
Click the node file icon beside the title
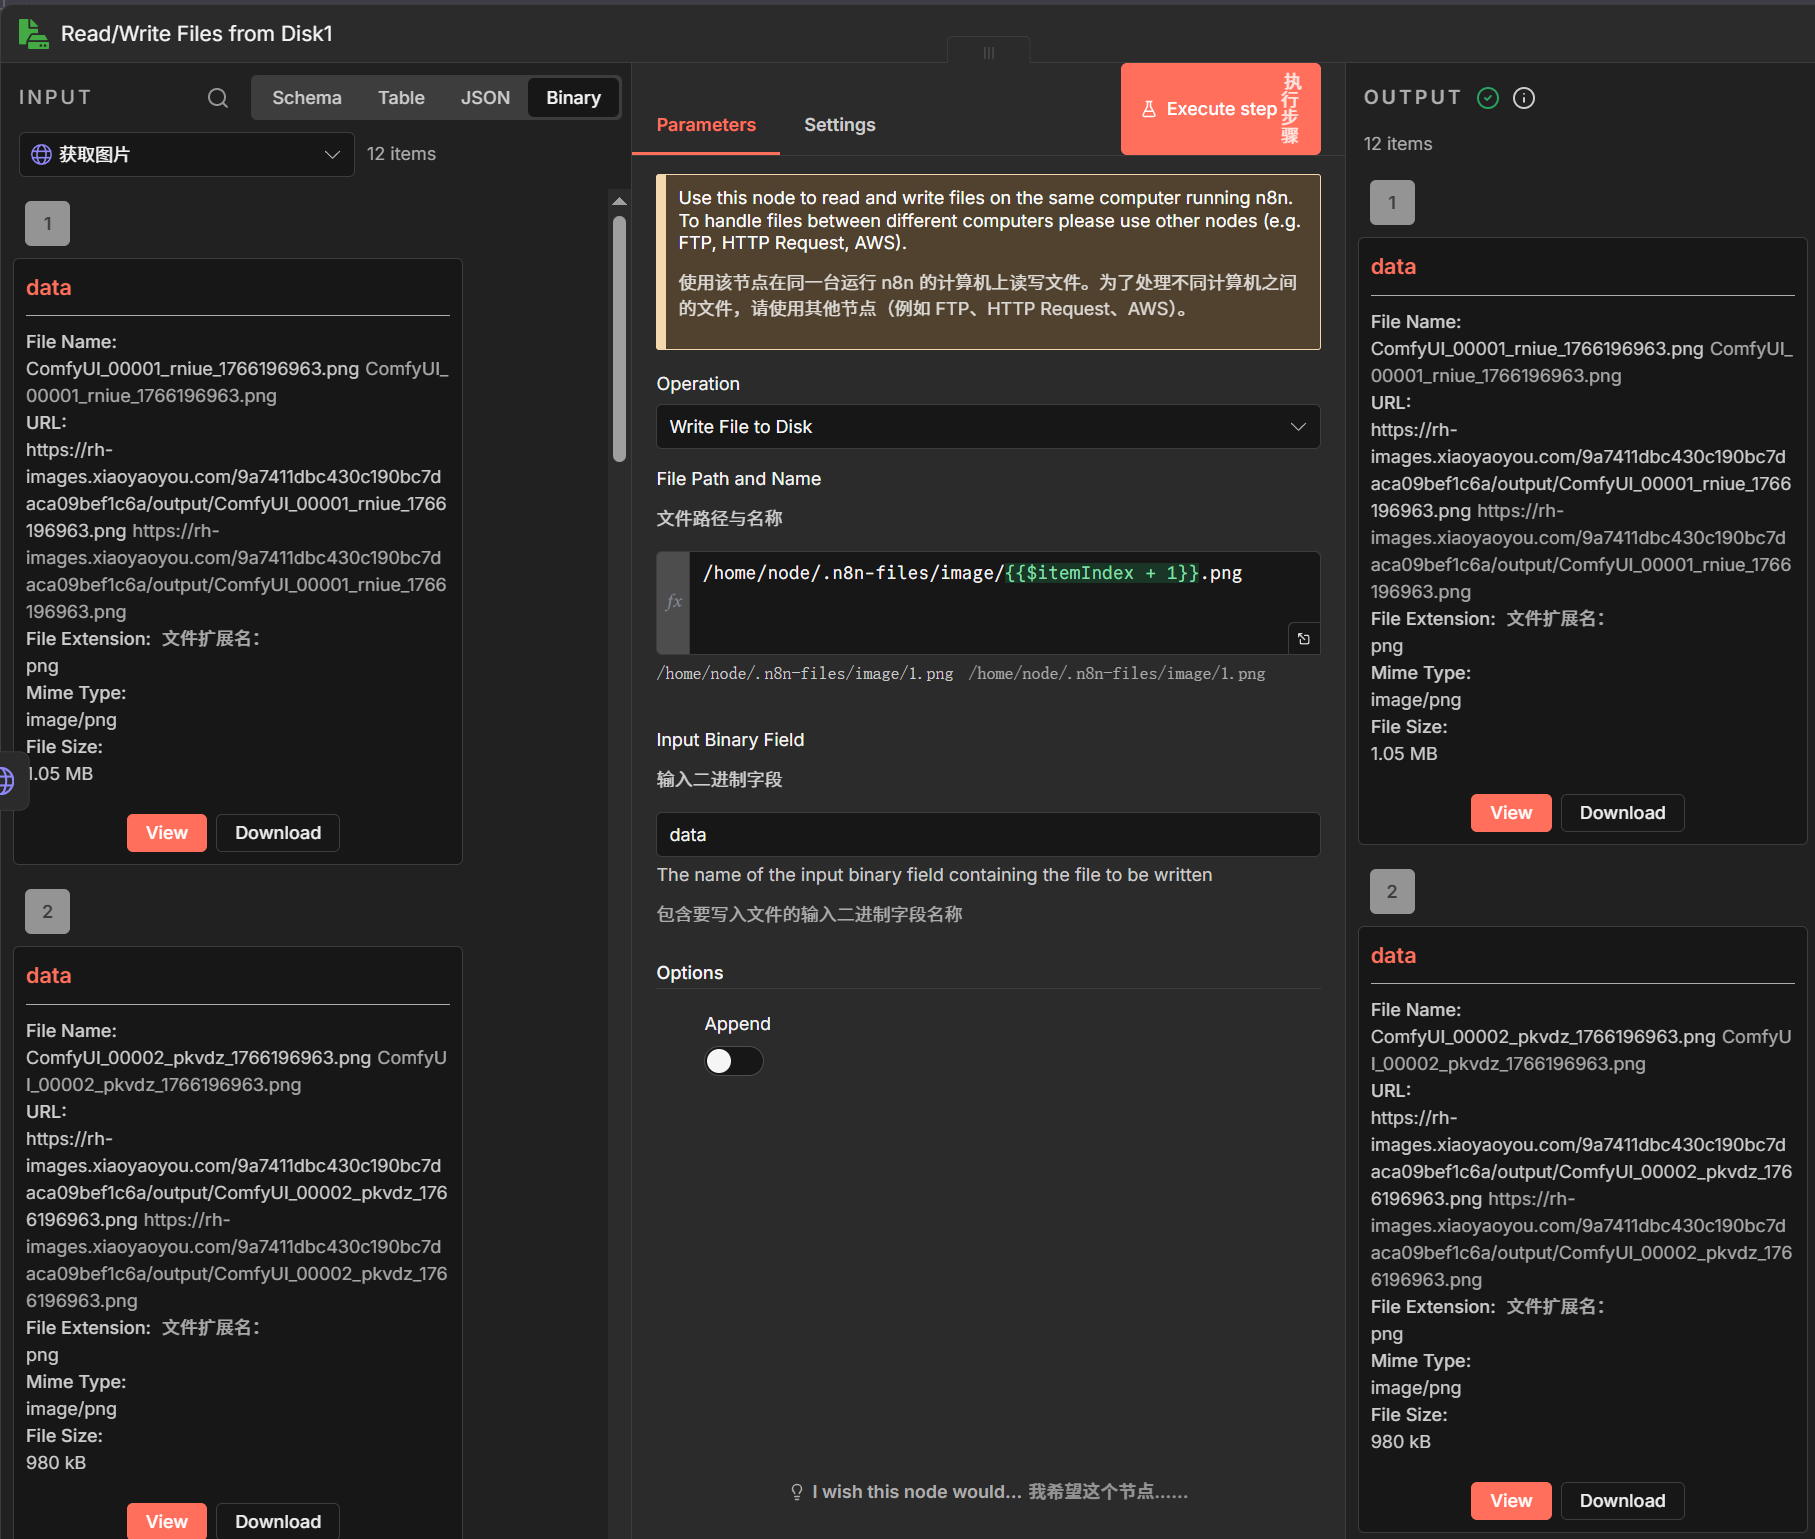pyautogui.click(x=33, y=34)
